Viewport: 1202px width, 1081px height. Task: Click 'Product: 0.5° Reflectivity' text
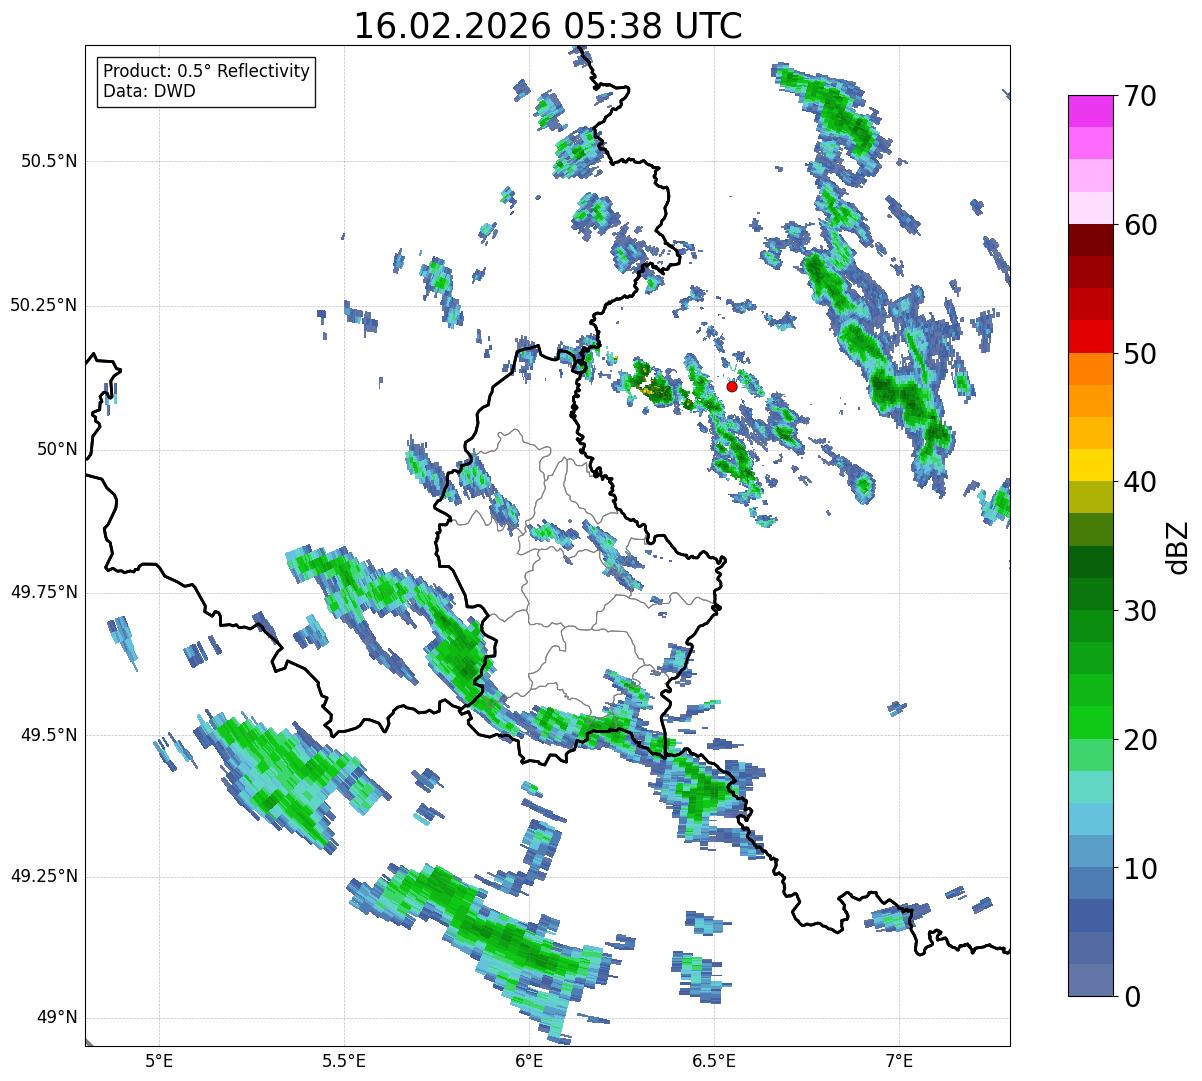coord(206,71)
